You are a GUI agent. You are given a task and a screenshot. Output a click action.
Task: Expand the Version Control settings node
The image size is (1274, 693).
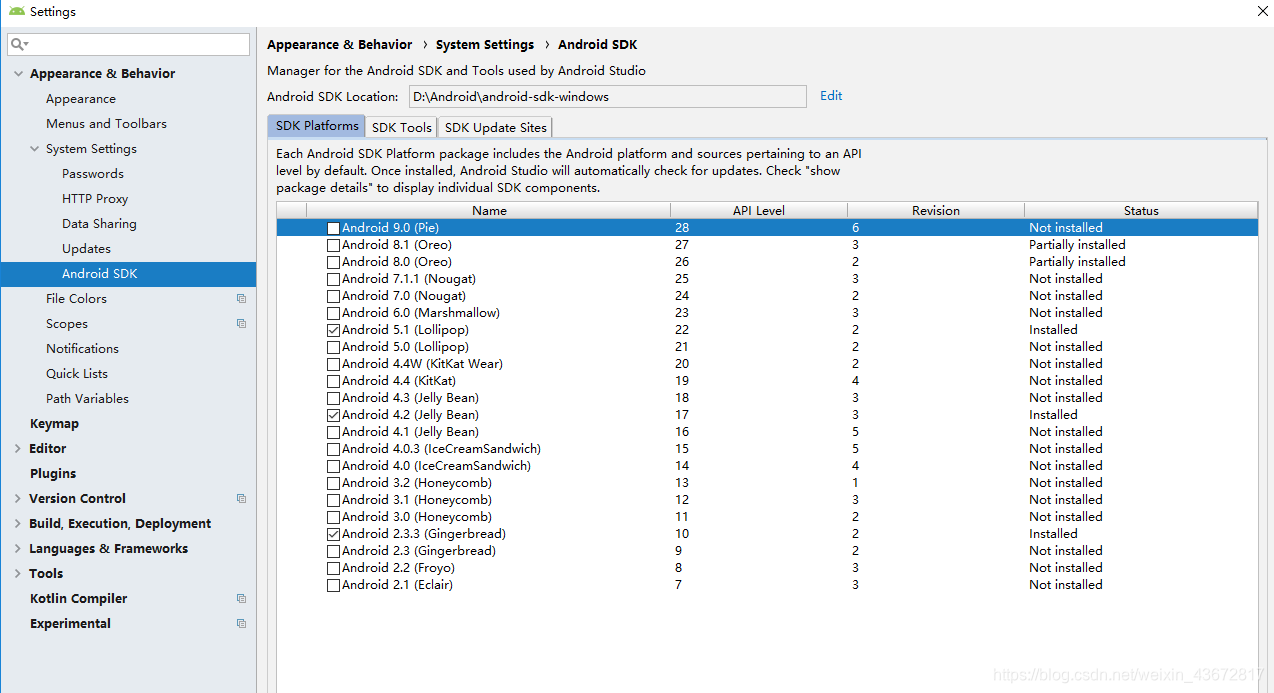click(18, 499)
